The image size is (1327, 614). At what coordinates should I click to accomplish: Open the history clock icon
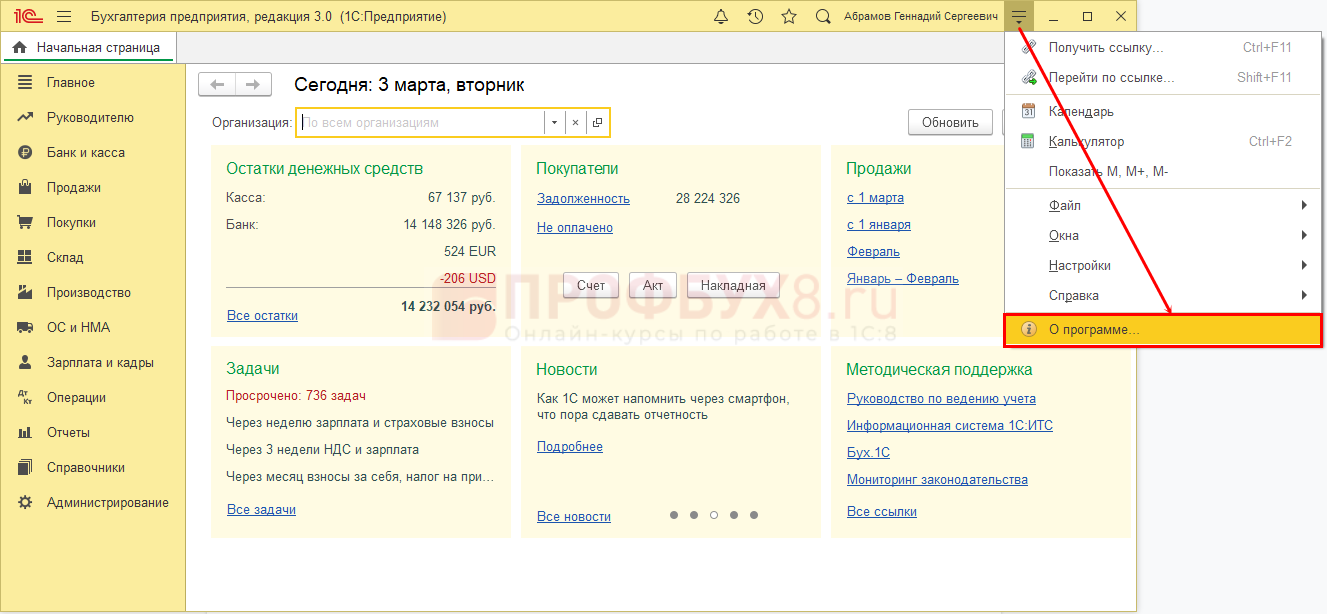pyautogui.click(x=756, y=17)
